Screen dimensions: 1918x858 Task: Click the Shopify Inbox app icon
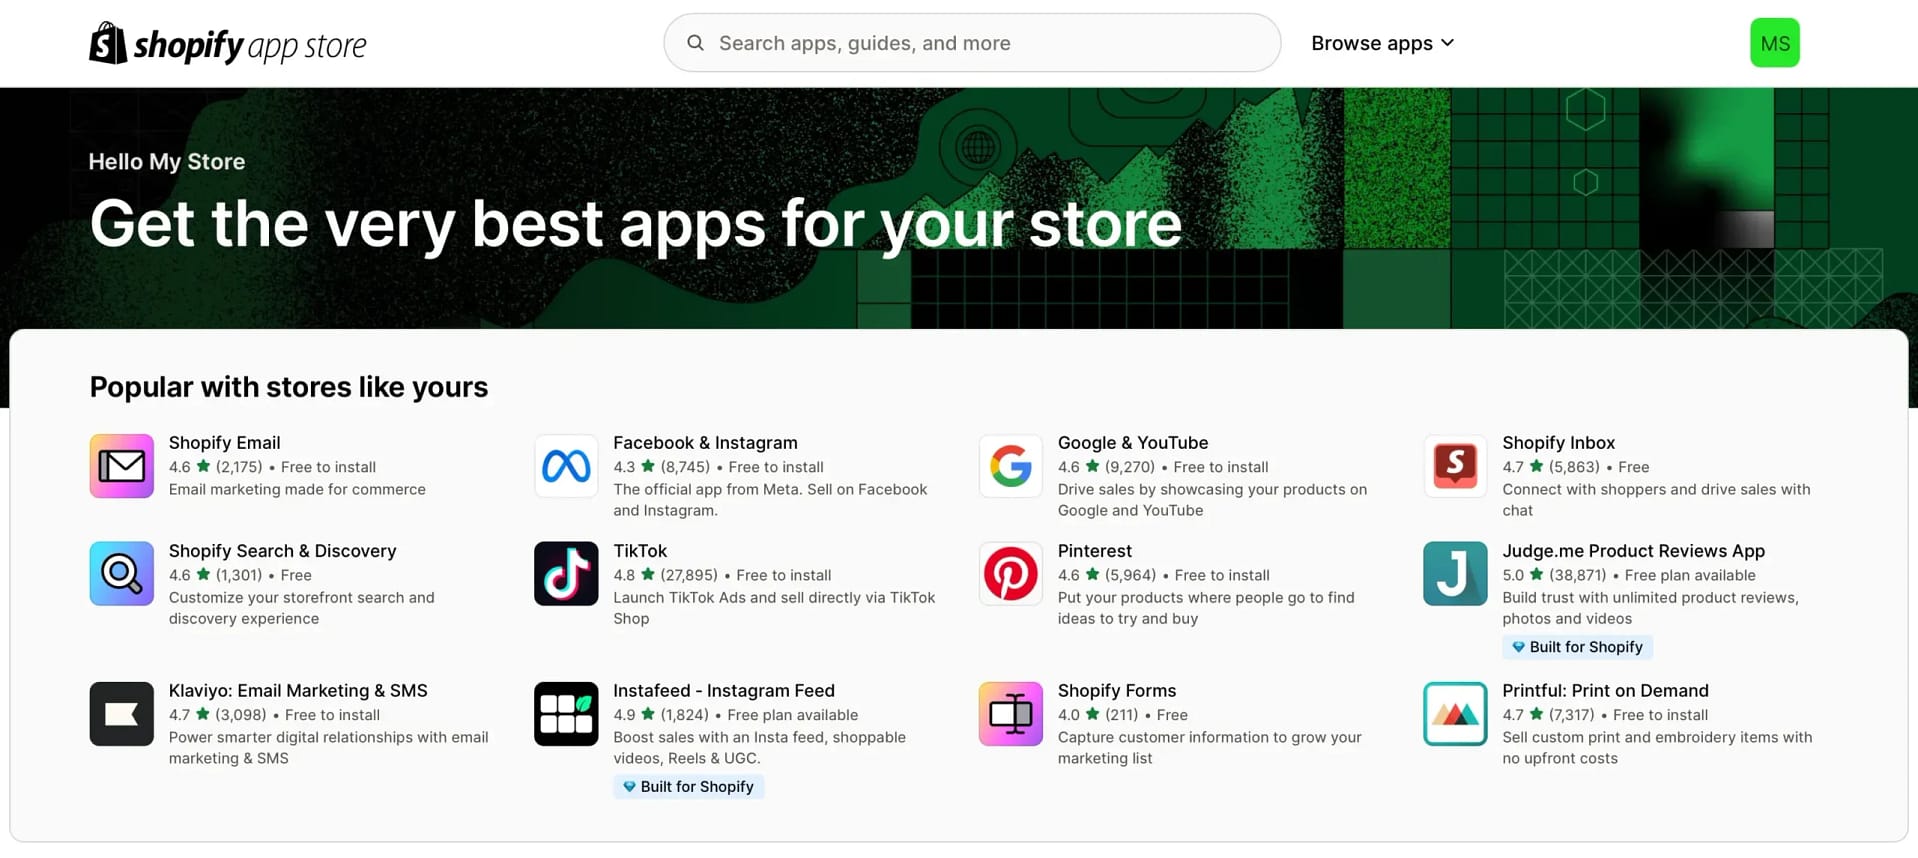point(1455,466)
